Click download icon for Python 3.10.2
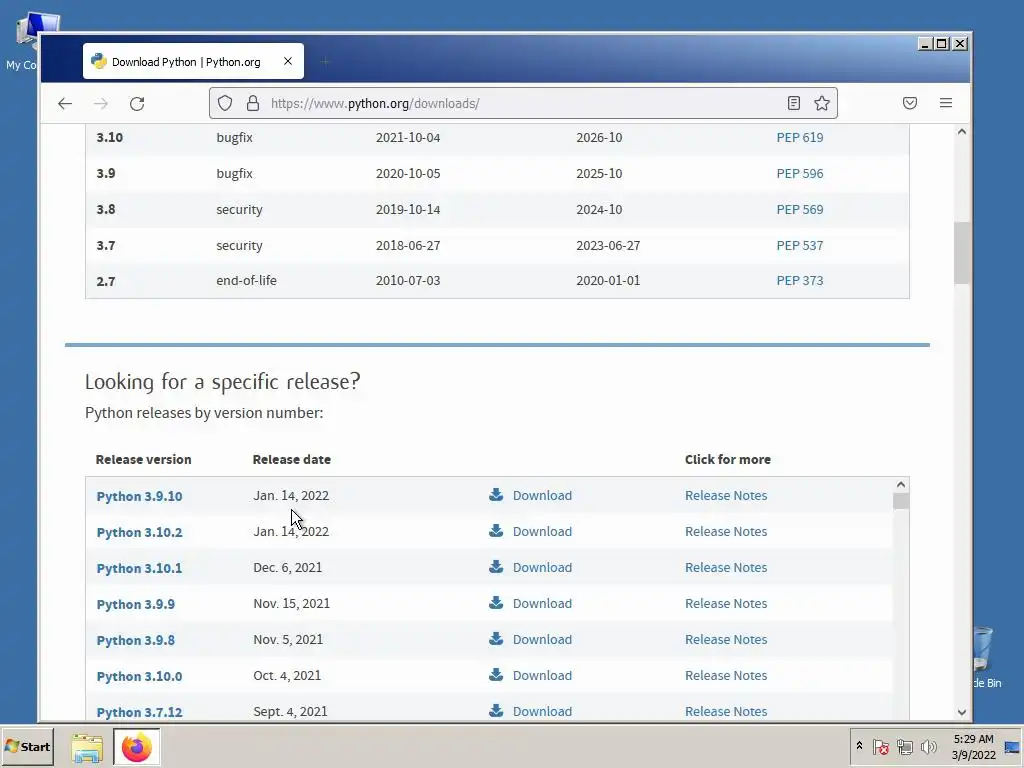 [496, 531]
